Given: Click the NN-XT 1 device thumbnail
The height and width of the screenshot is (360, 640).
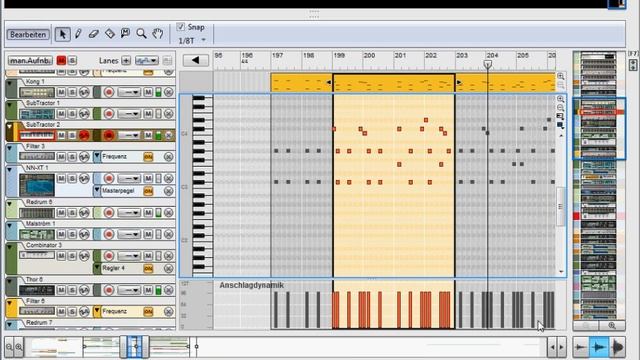Looking at the screenshot, I should pyautogui.click(x=37, y=185).
